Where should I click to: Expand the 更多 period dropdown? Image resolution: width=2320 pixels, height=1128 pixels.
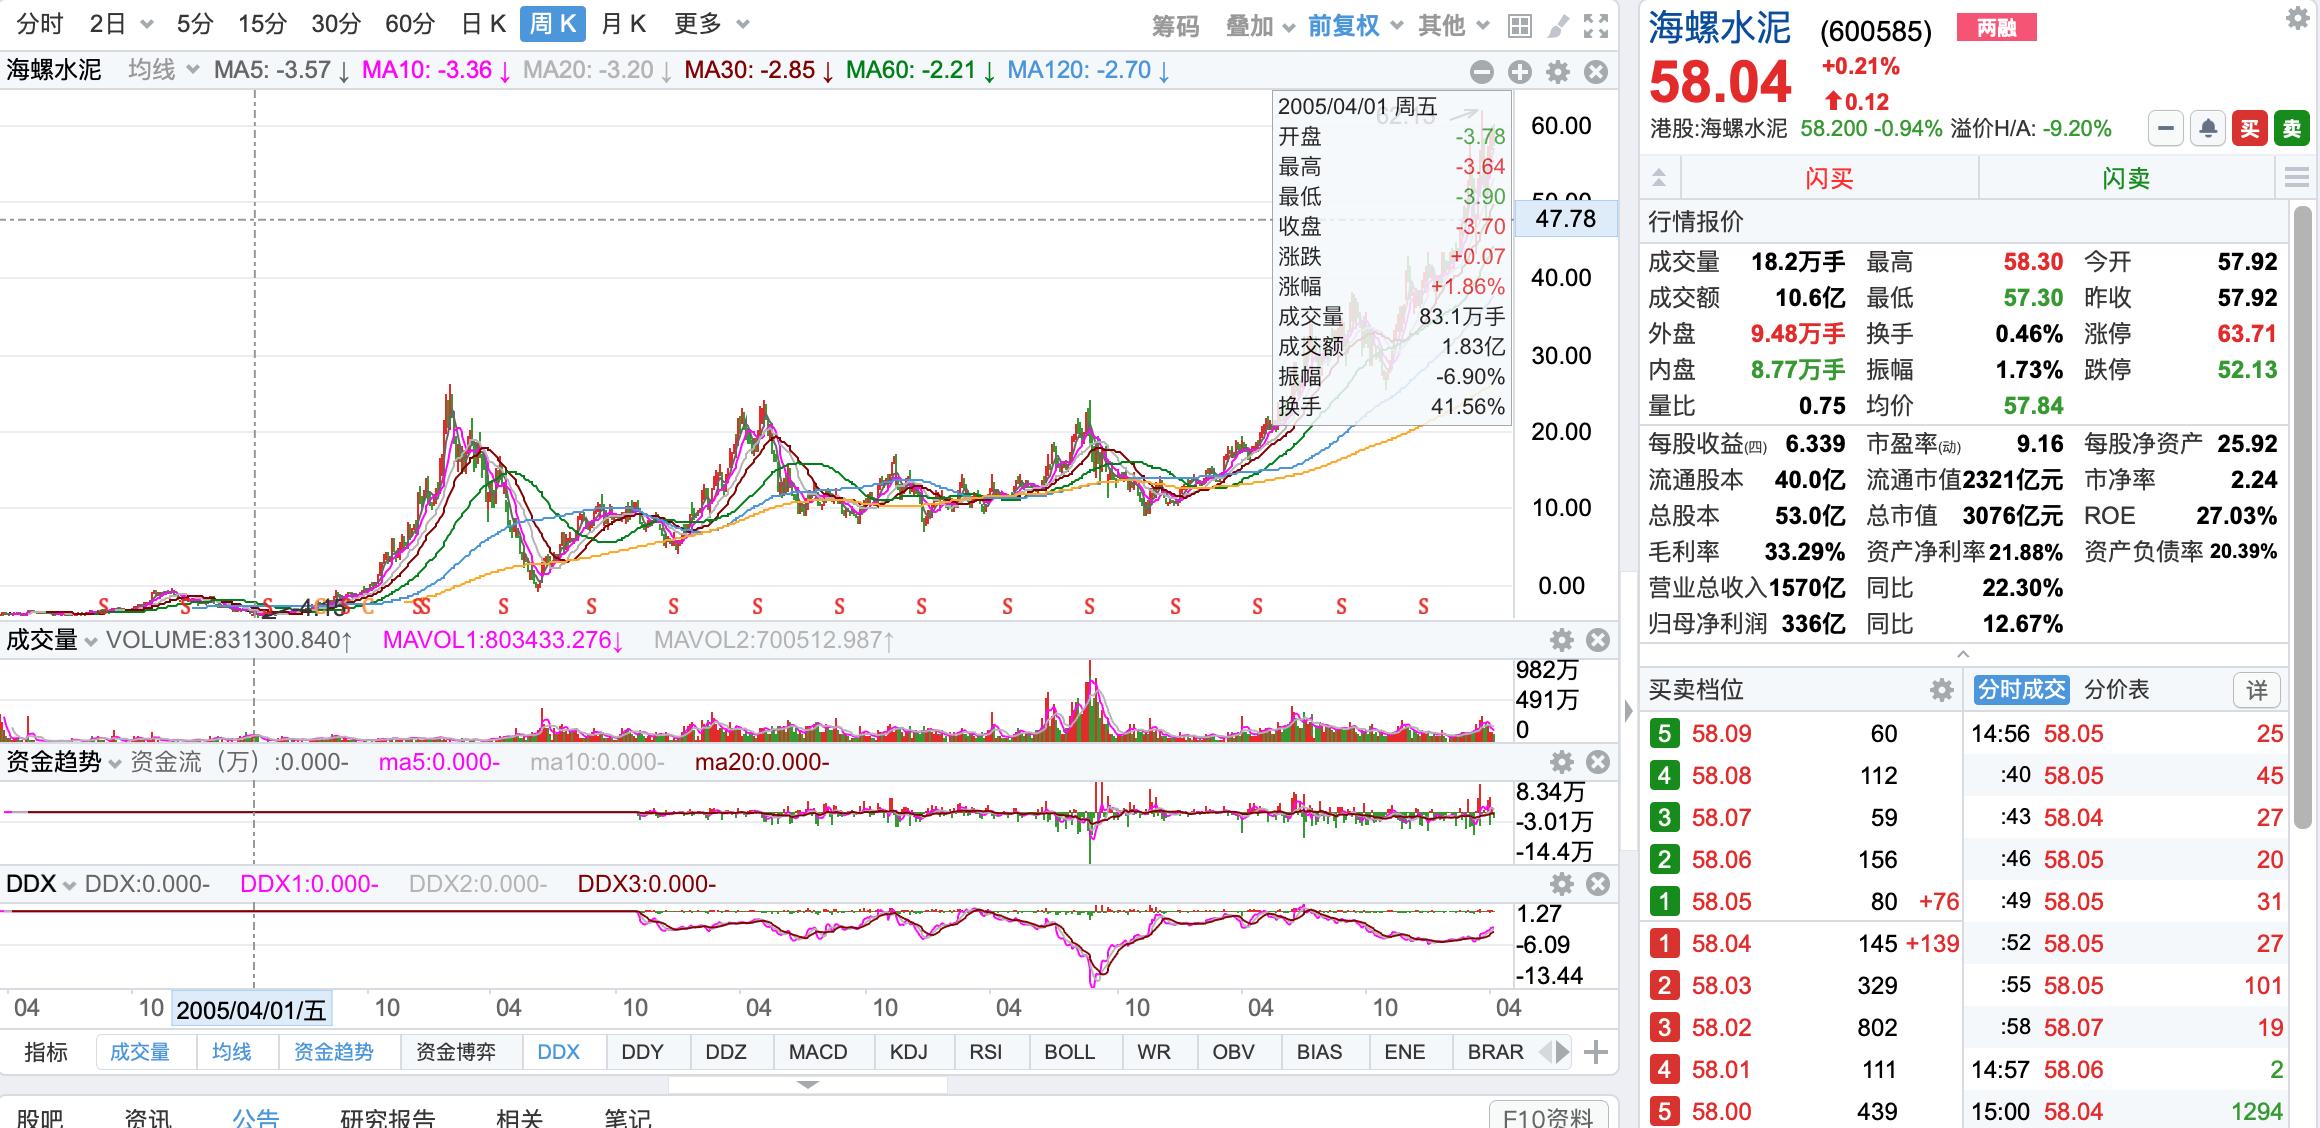pyautogui.click(x=702, y=24)
